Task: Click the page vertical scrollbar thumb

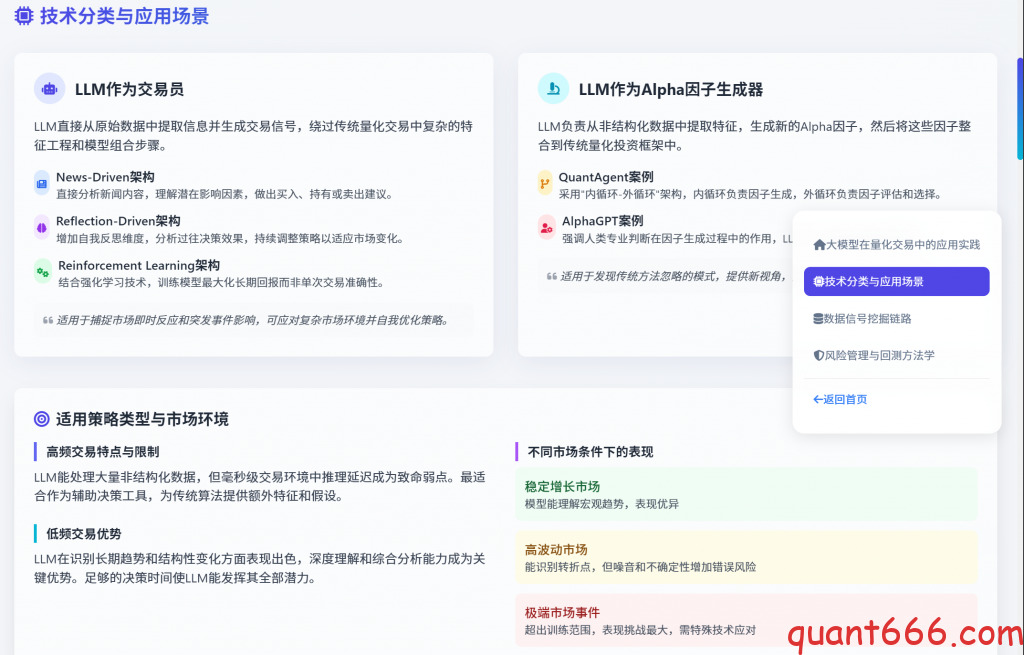Action: tap(1020, 109)
